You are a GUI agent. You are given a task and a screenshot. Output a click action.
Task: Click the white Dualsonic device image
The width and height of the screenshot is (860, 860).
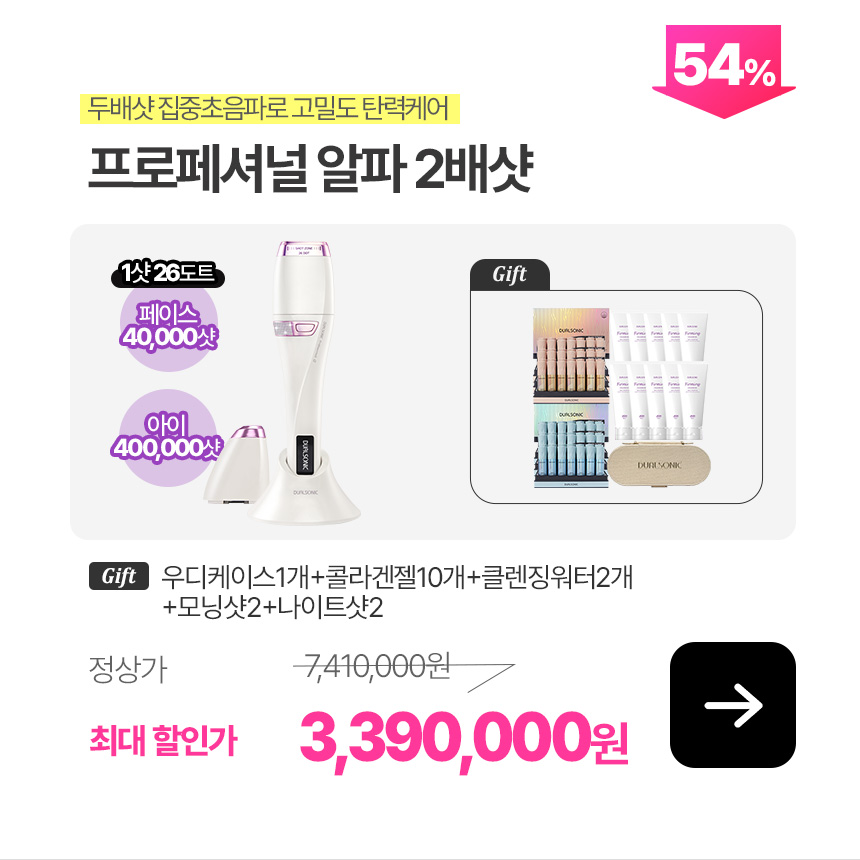click(305, 381)
